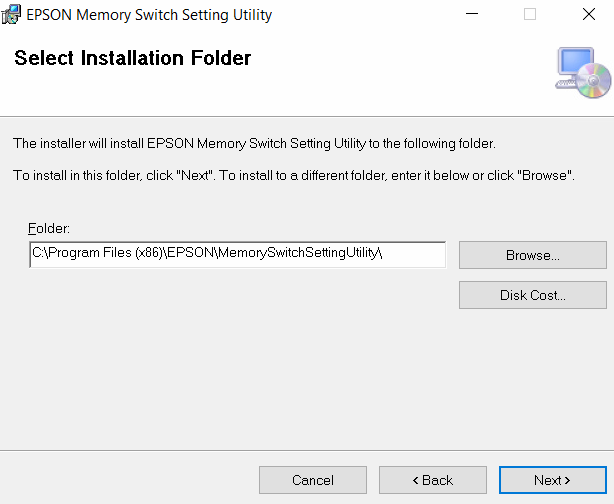Click the Folder label

pyautogui.click(x=49, y=229)
